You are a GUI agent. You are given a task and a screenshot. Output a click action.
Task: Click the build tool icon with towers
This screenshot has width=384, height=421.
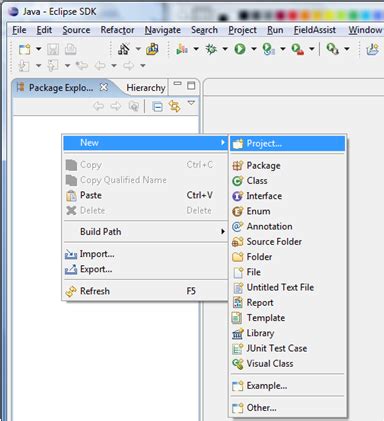click(124, 49)
